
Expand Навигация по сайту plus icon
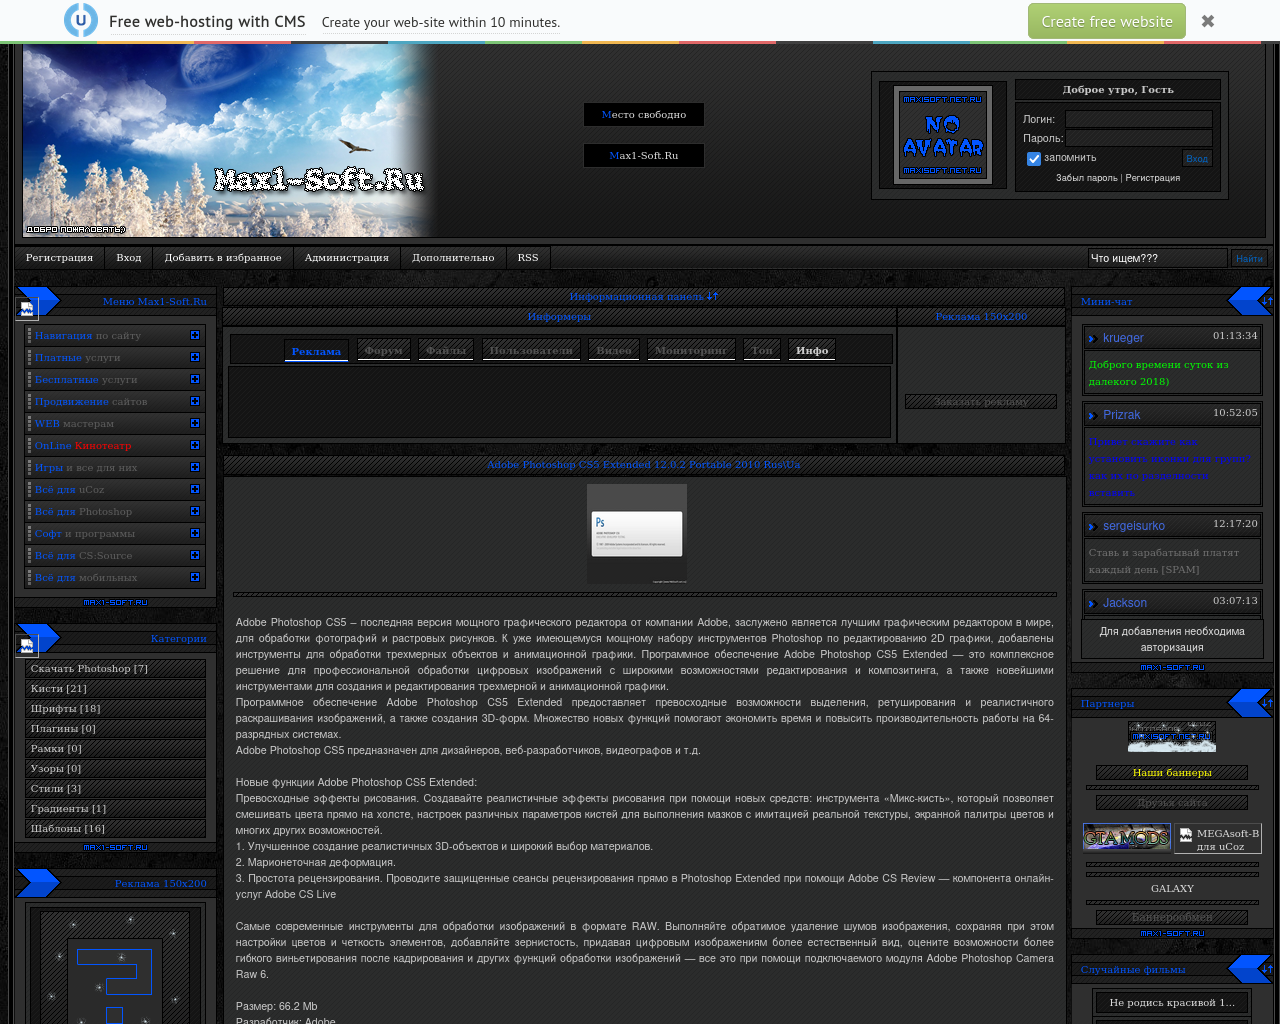pyautogui.click(x=195, y=336)
